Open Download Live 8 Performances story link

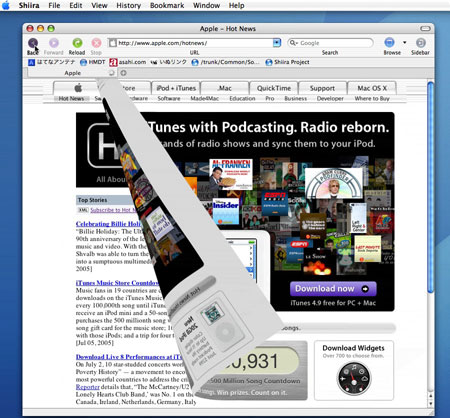click(129, 357)
